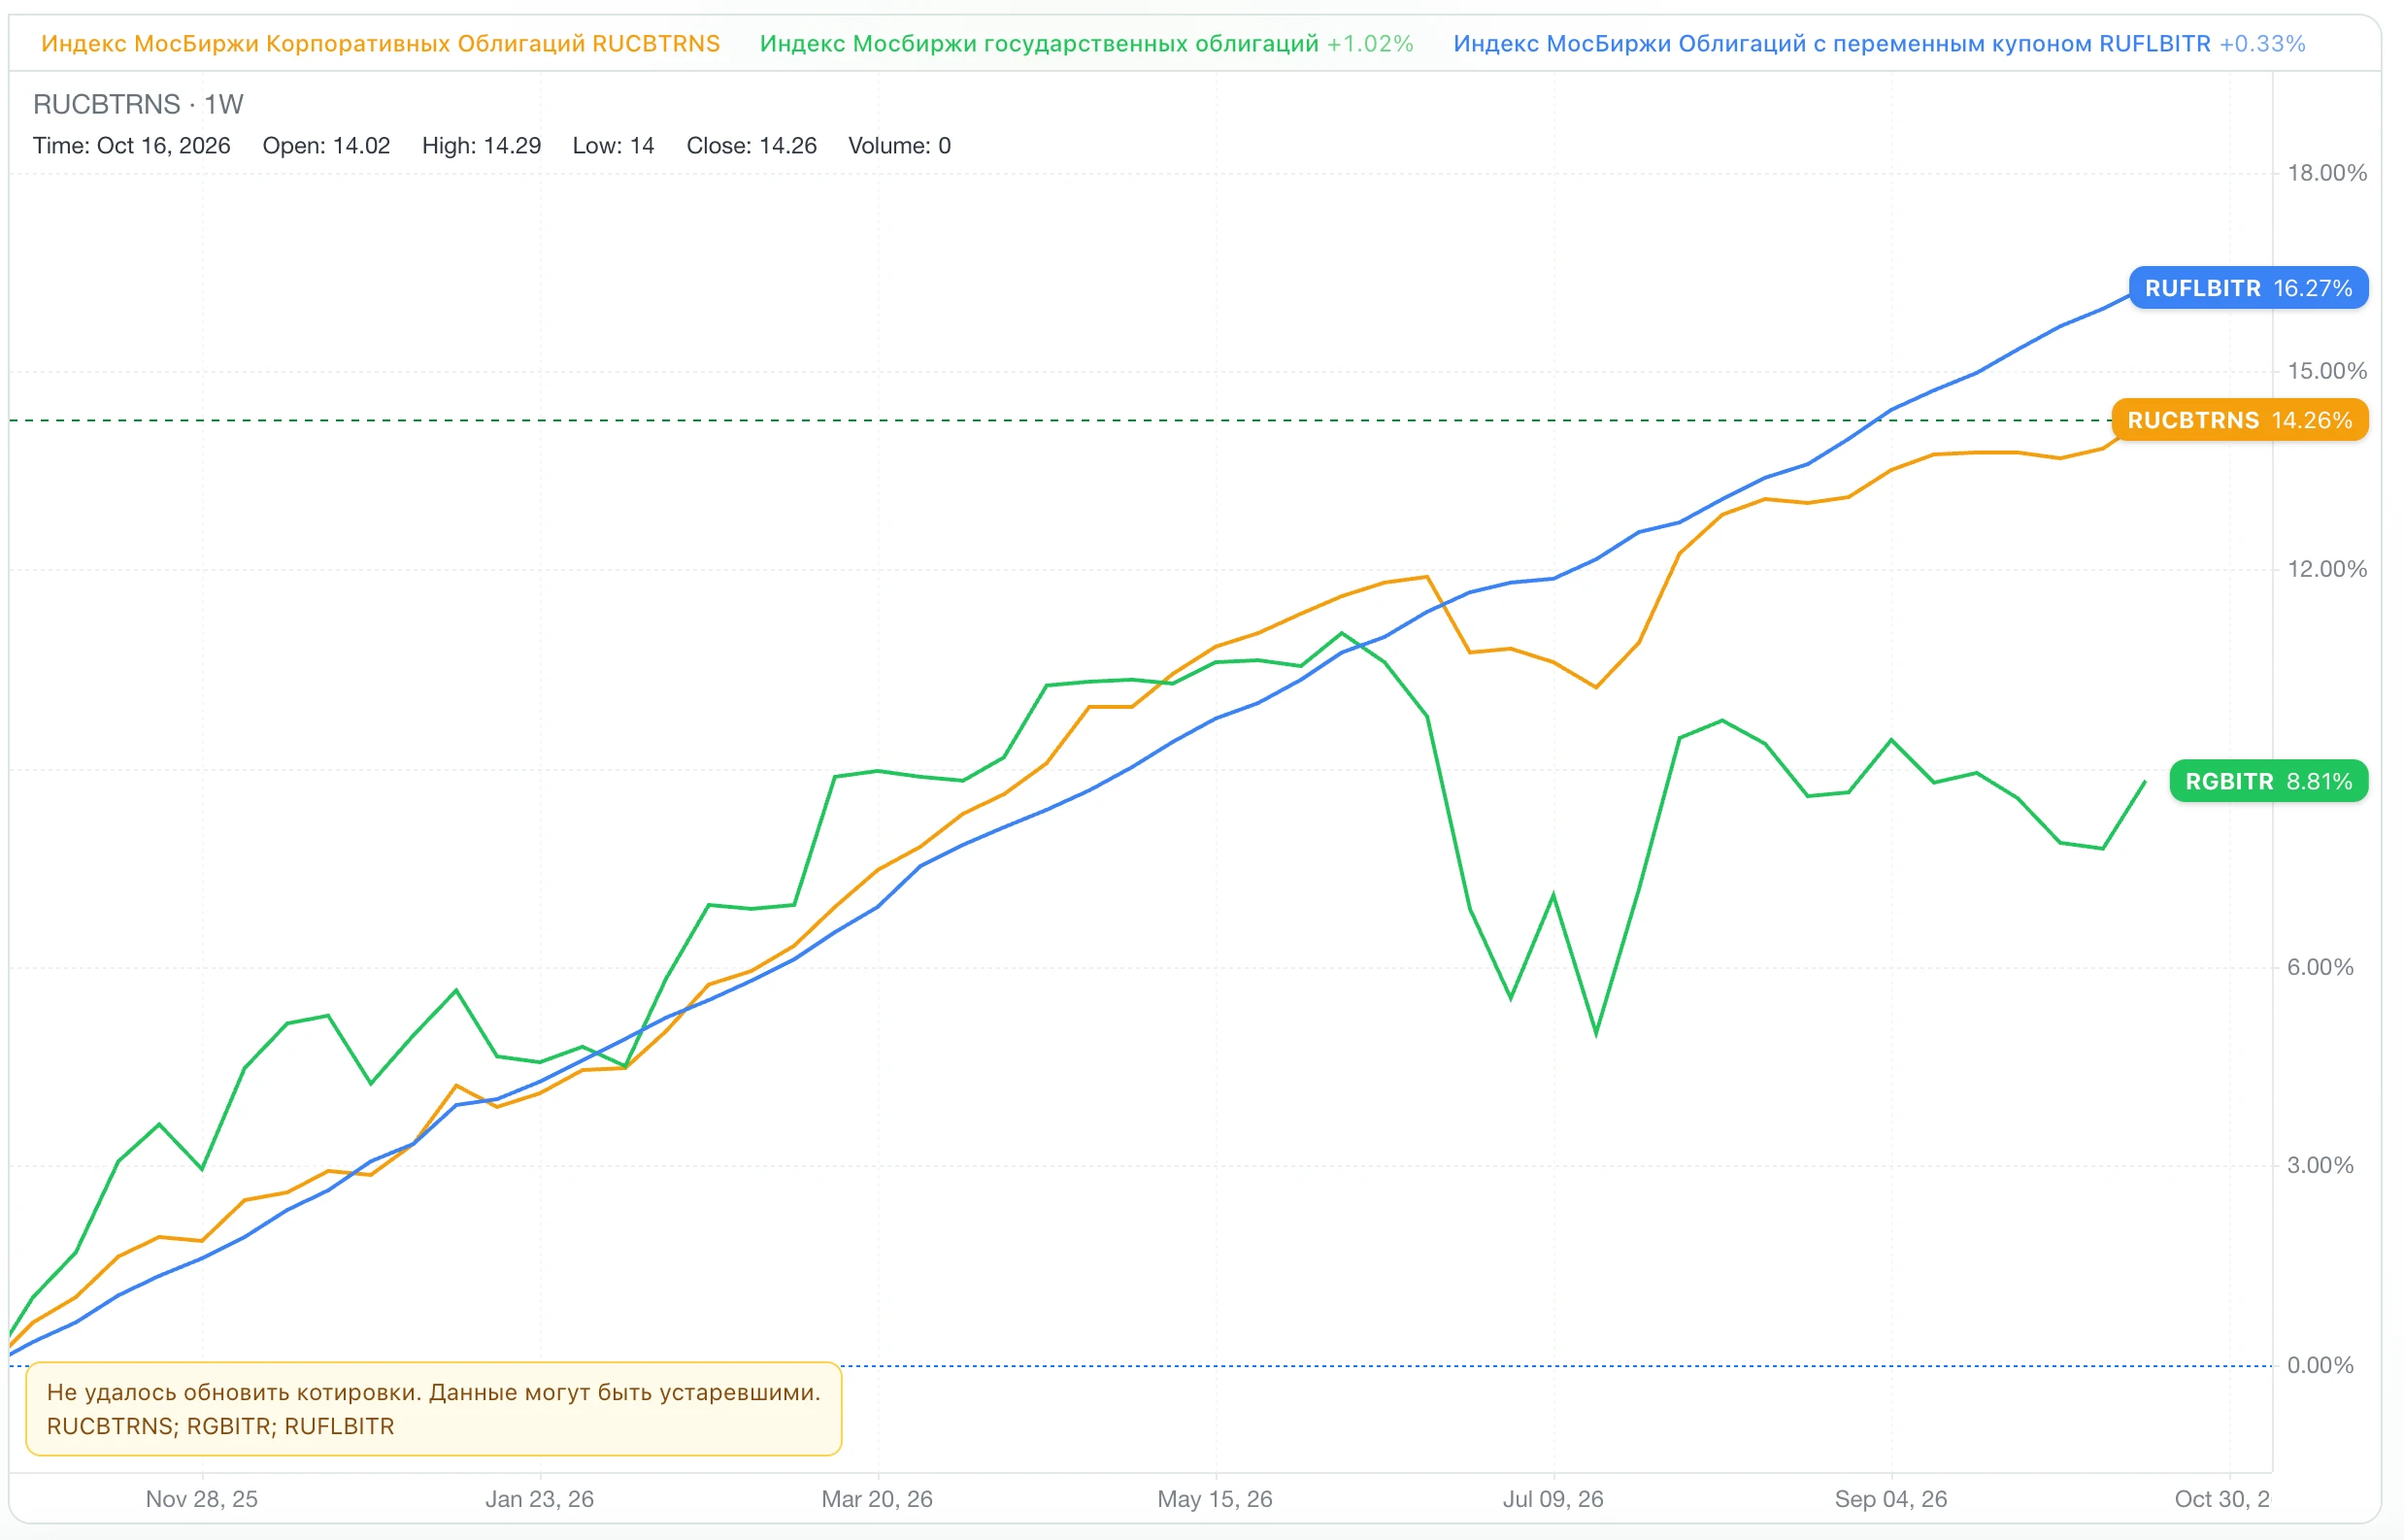This screenshot has width=2404, height=1540.
Task: Select the orange RUCBTRNS corporate bonds legend entry
Action: pyautogui.click(x=380, y=44)
